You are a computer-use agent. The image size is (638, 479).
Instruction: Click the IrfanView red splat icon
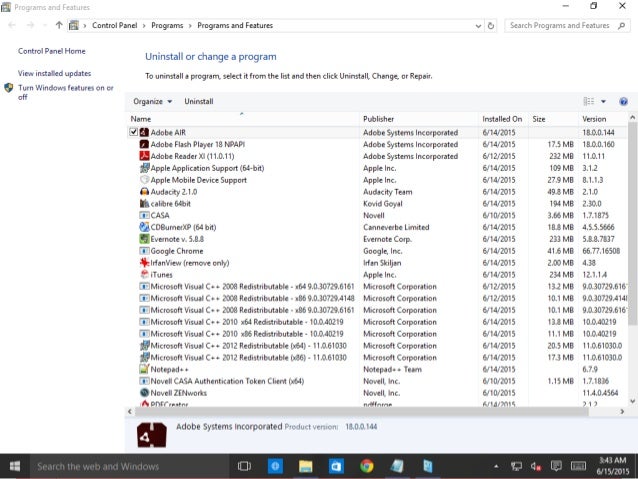[144, 262]
